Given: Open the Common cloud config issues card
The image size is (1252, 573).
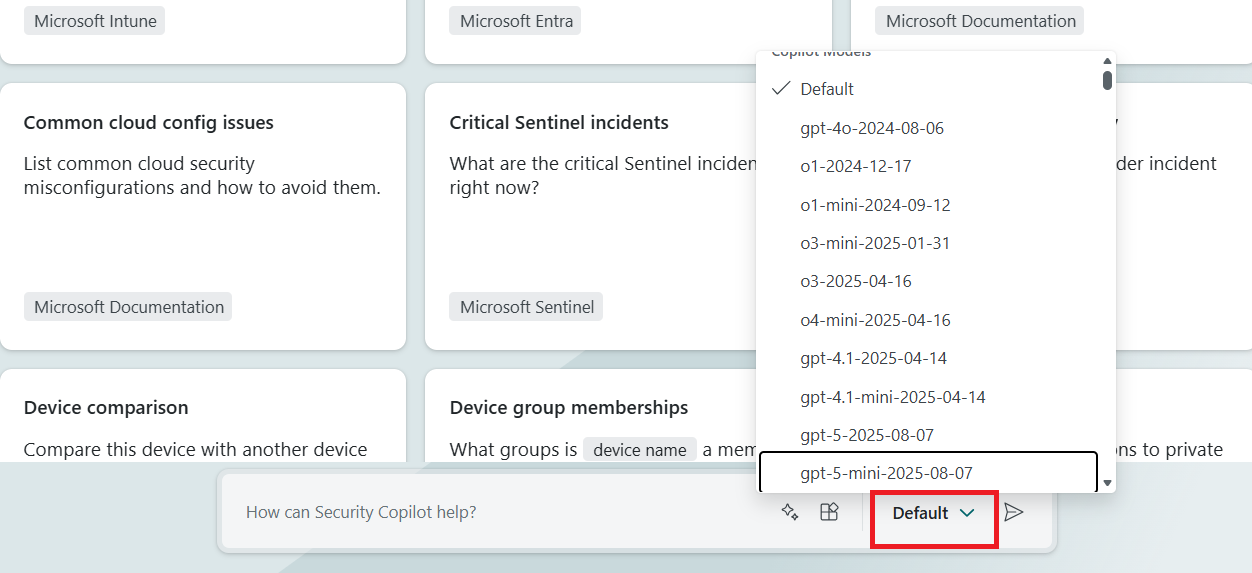Looking at the screenshot, I should pyautogui.click(x=203, y=216).
